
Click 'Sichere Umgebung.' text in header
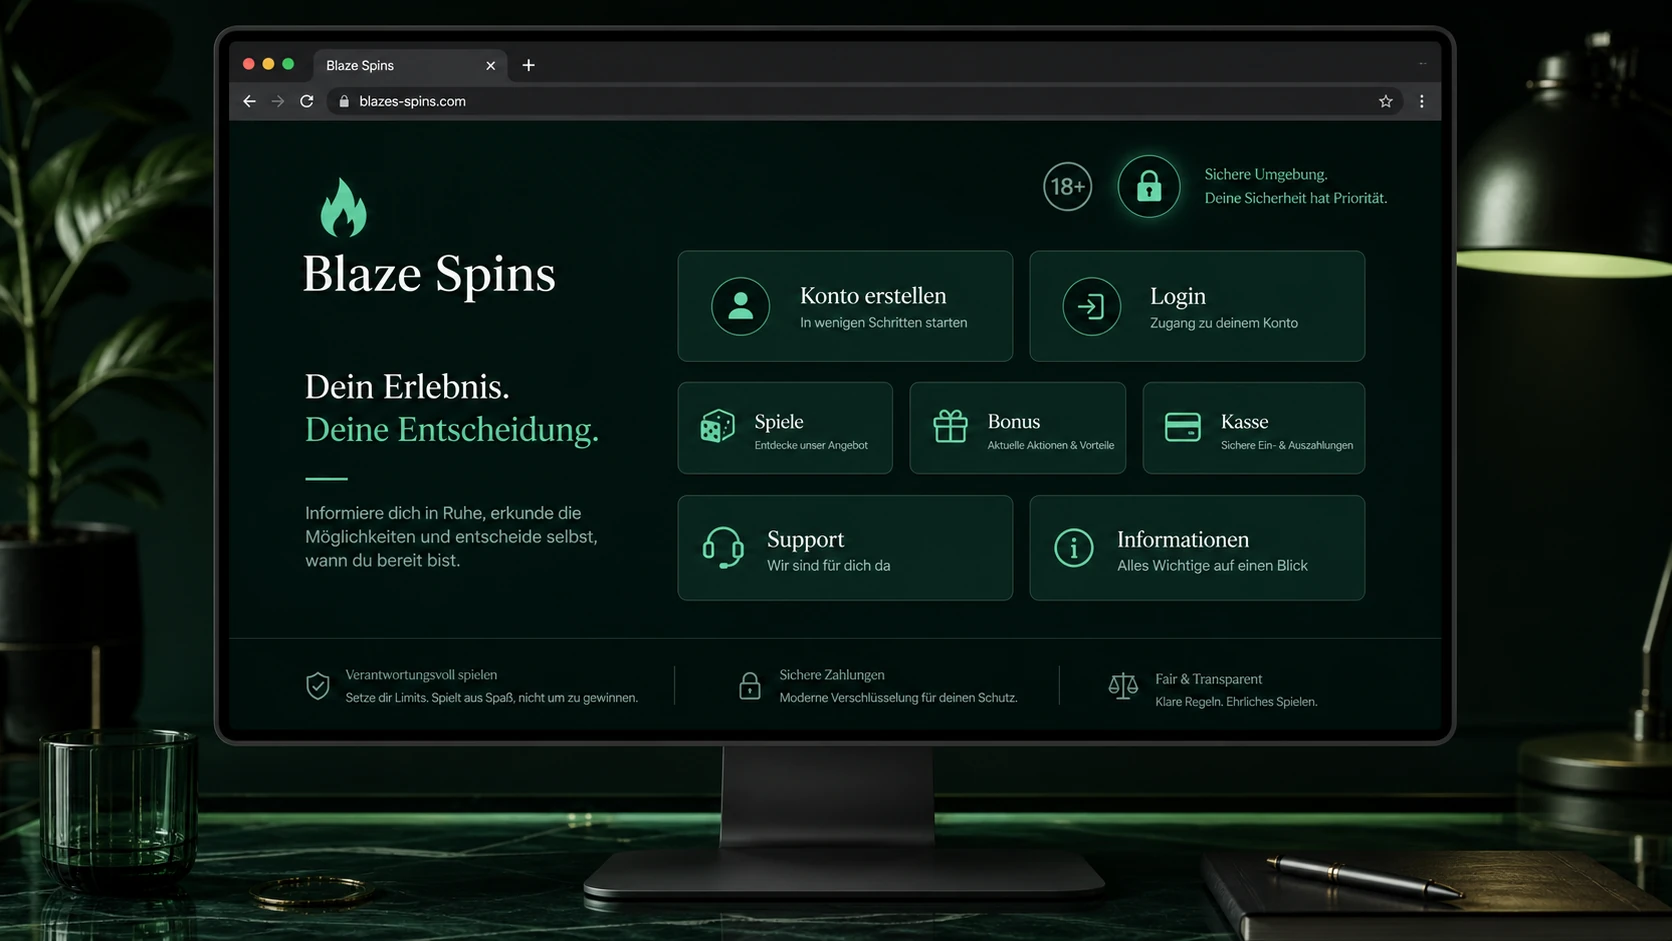1266,174
